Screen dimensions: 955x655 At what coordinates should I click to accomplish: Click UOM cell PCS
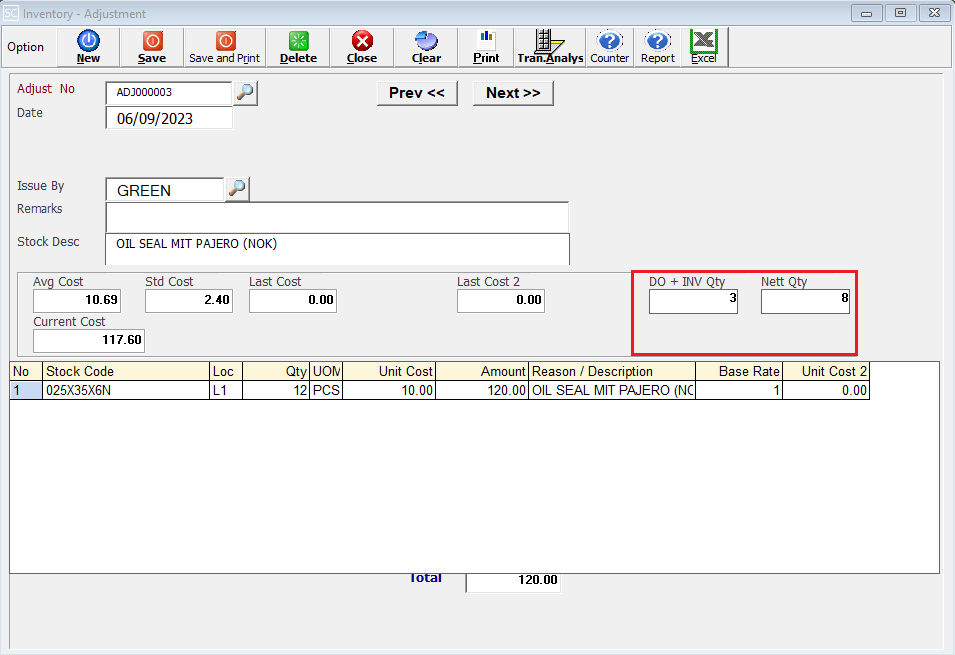(326, 391)
